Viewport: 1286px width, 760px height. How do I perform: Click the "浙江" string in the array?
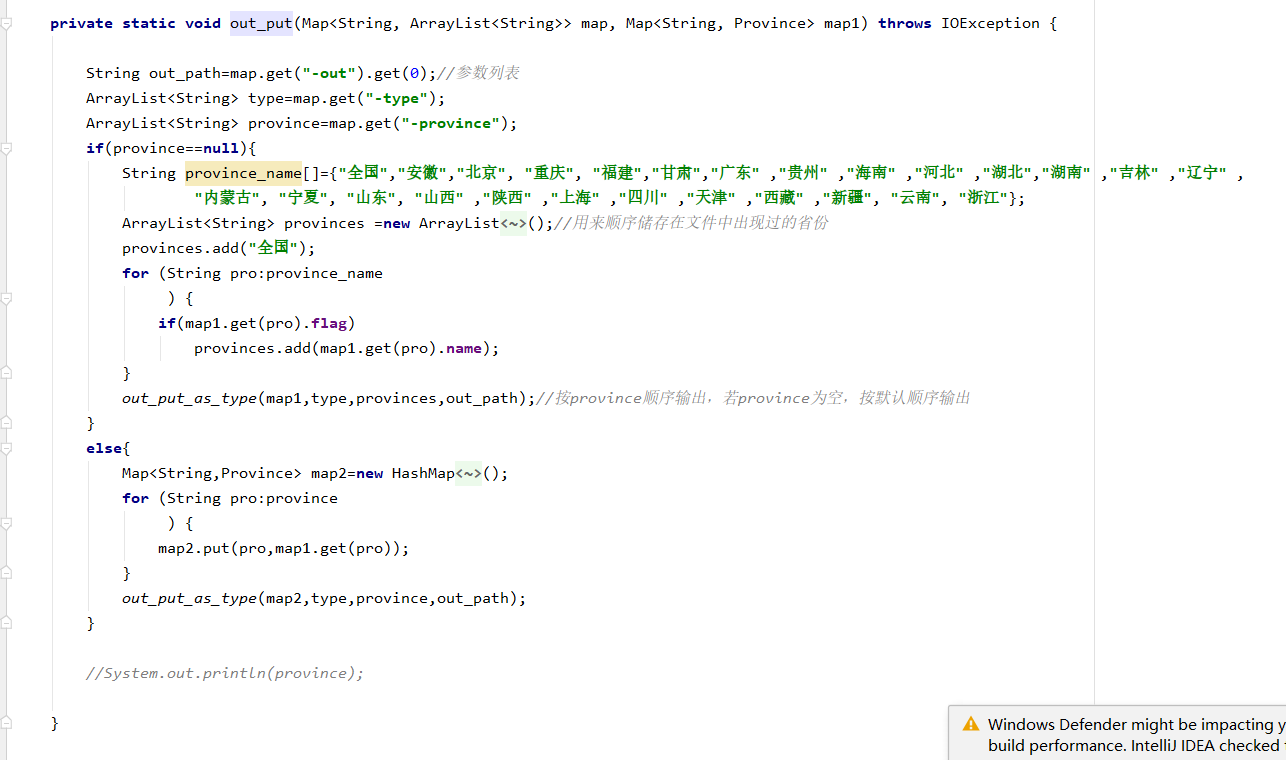[x=983, y=198]
